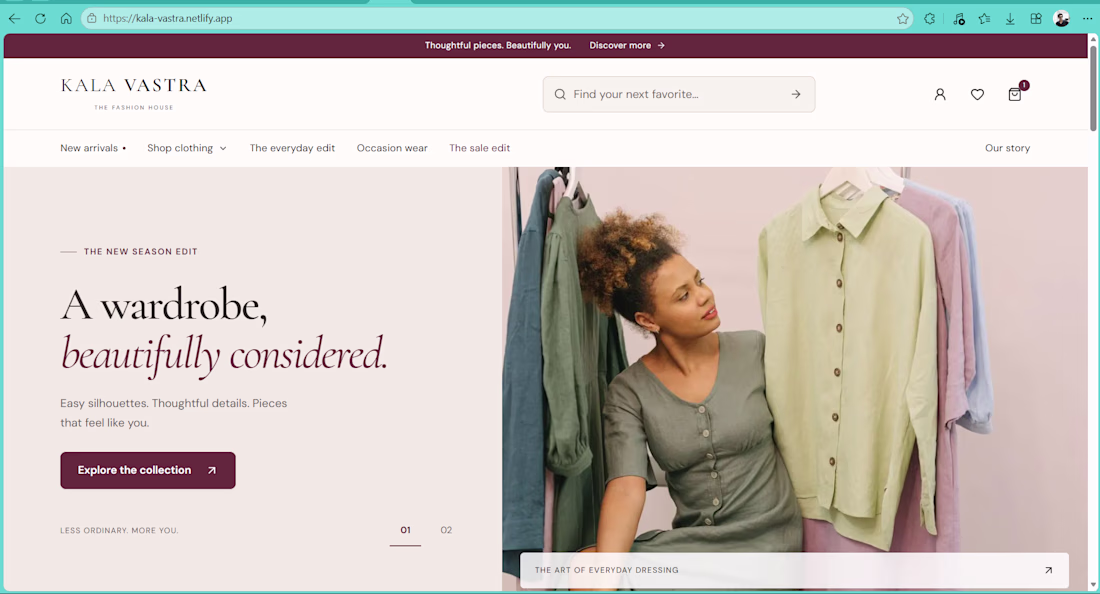Click the browser address bar URL
The height and width of the screenshot is (594, 1100).
pyautogui.click(x=168, y=18)
